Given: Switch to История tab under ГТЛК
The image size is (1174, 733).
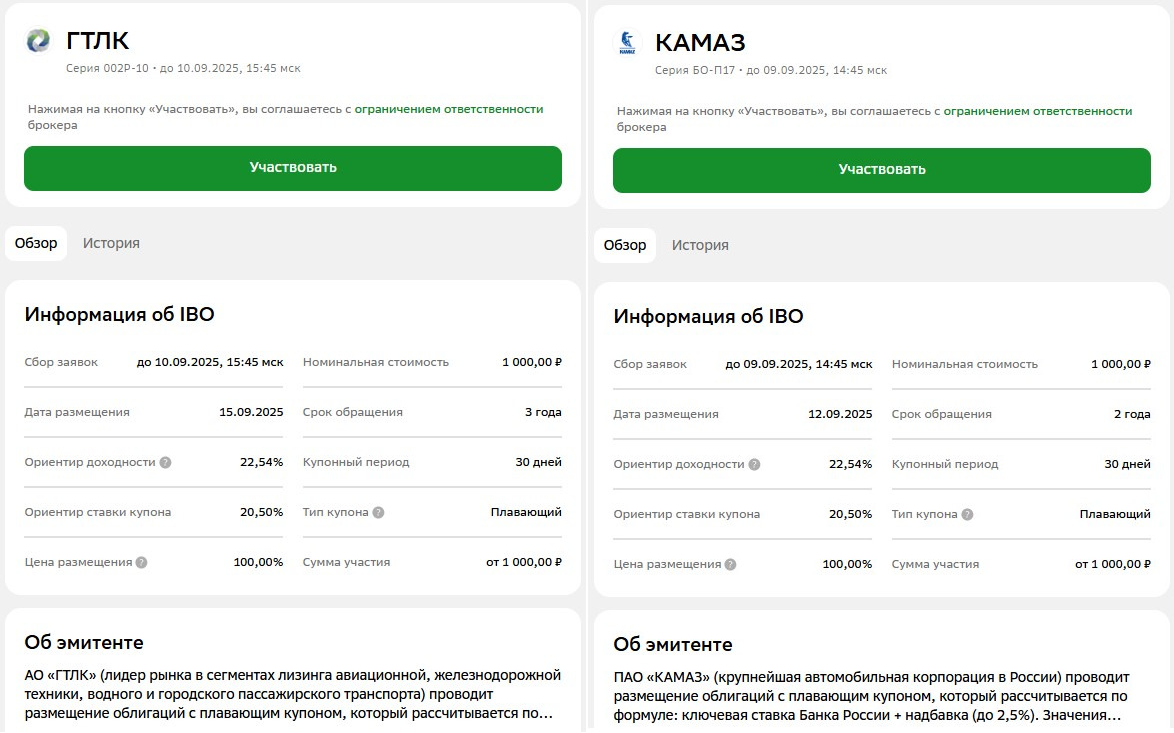Looking at the screenshot, I should [111, 243].
